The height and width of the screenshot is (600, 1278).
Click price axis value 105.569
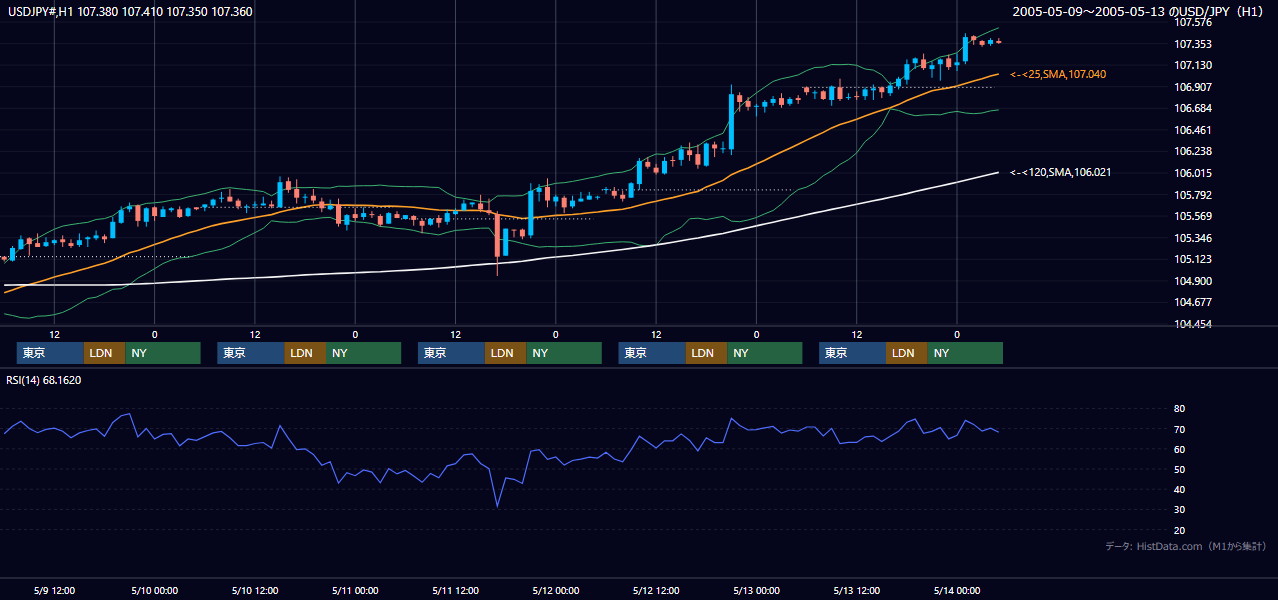click(1193, 217)
